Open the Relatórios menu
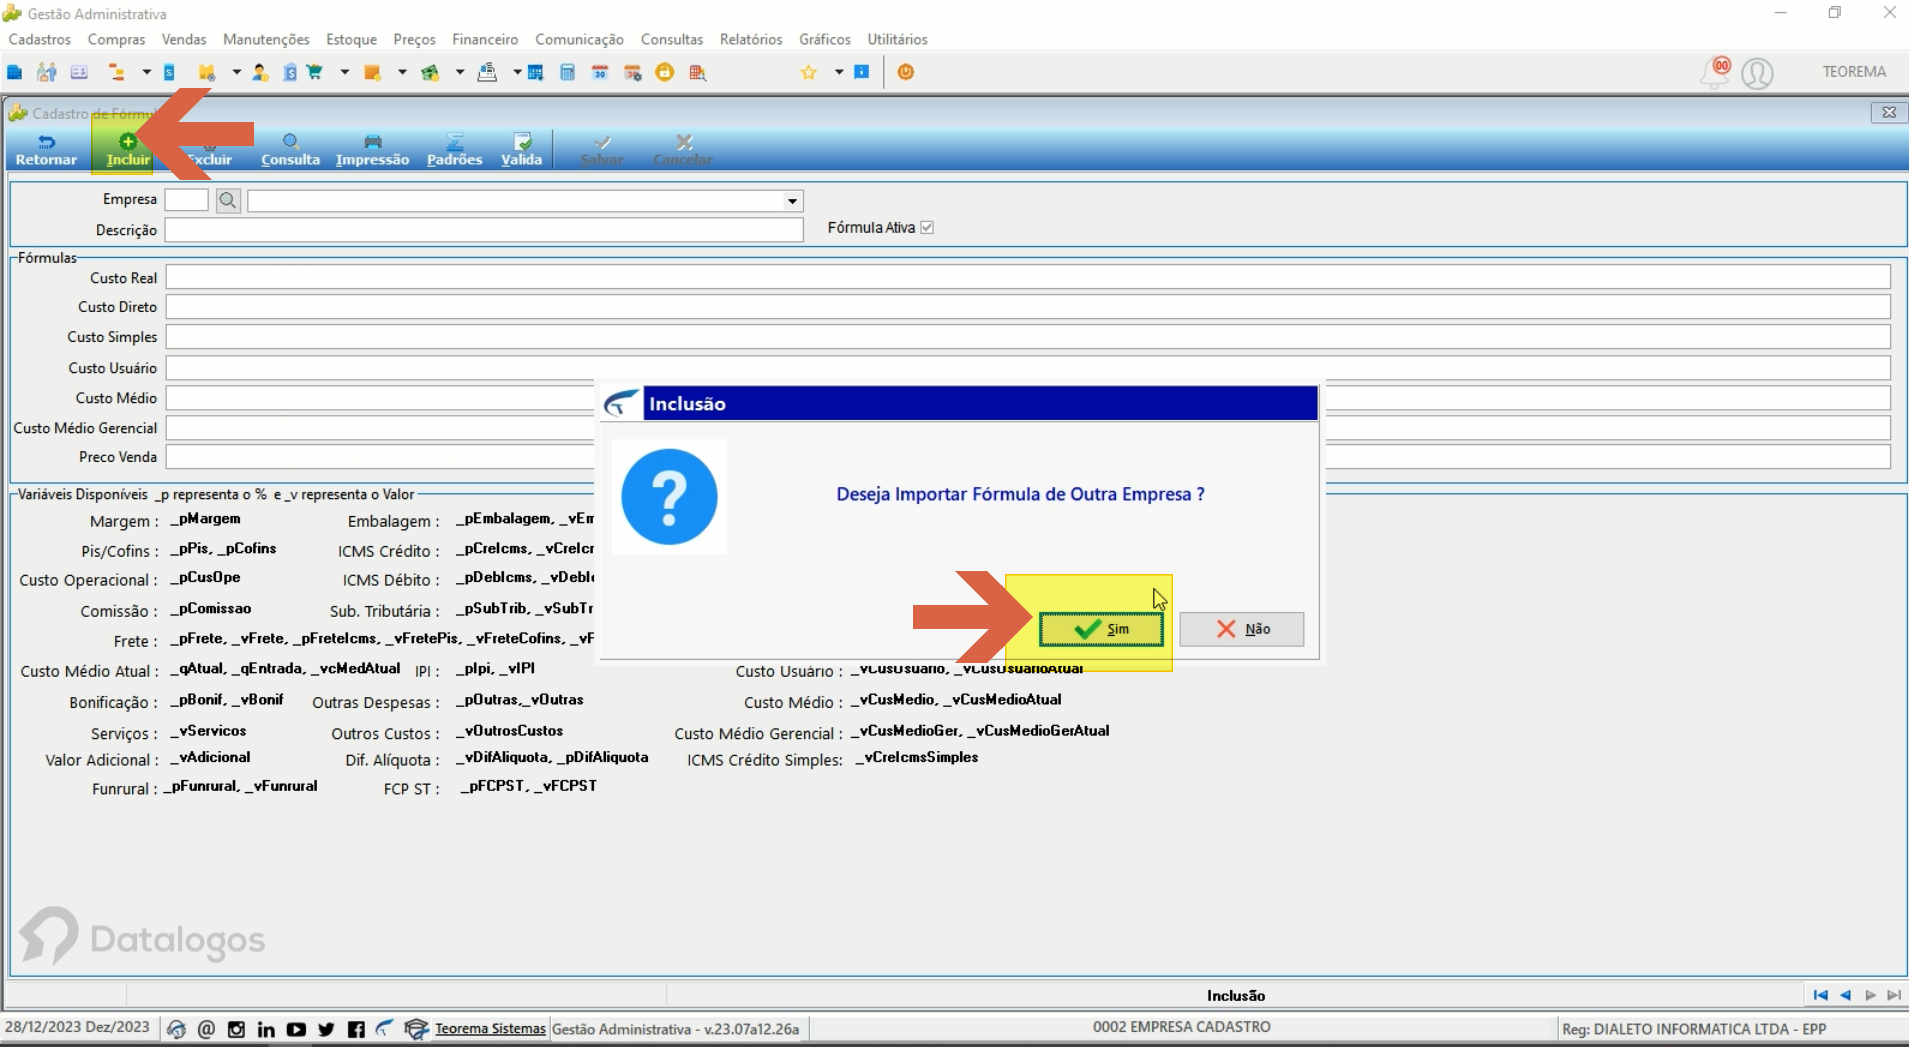This screenshot has height=1047, width=1909. [x=751, y=39]
